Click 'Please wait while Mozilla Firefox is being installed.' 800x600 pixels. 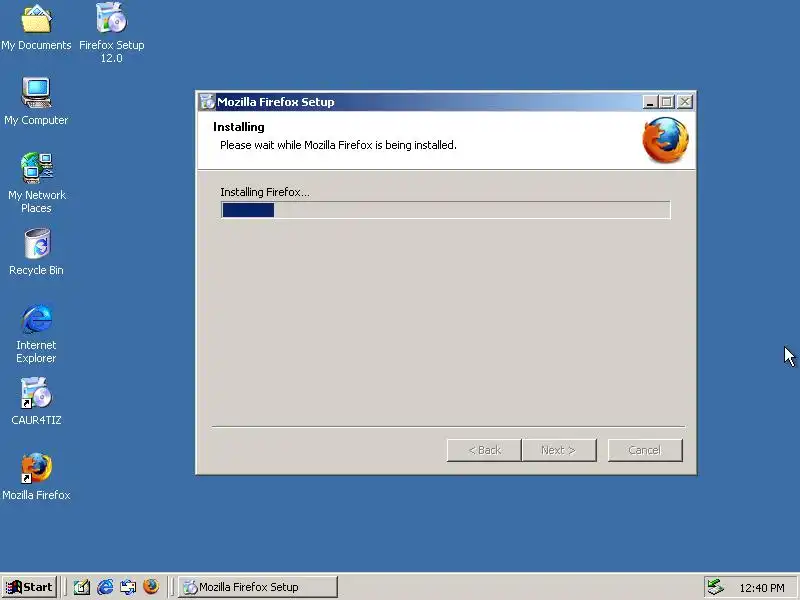coord(338,145)
